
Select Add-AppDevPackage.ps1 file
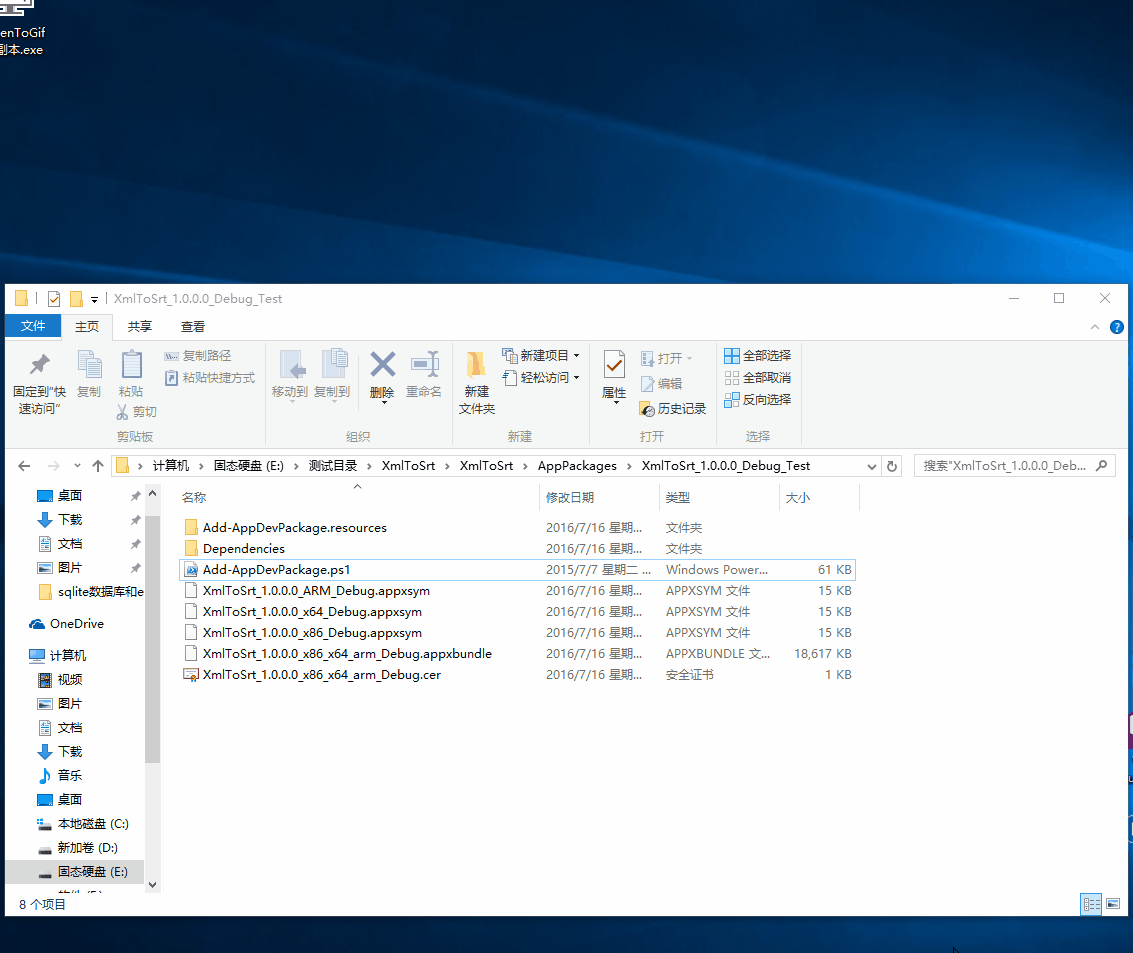[x=517, y=570]
